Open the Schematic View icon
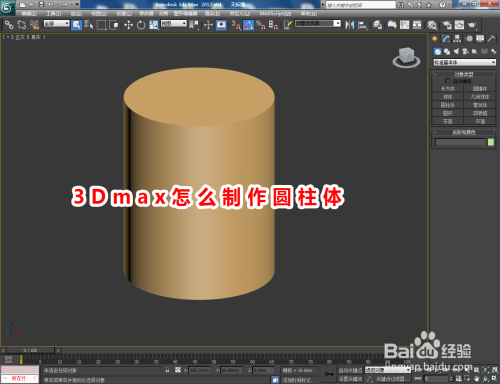Viewport: 500px width, 384px height. (417, 25)
